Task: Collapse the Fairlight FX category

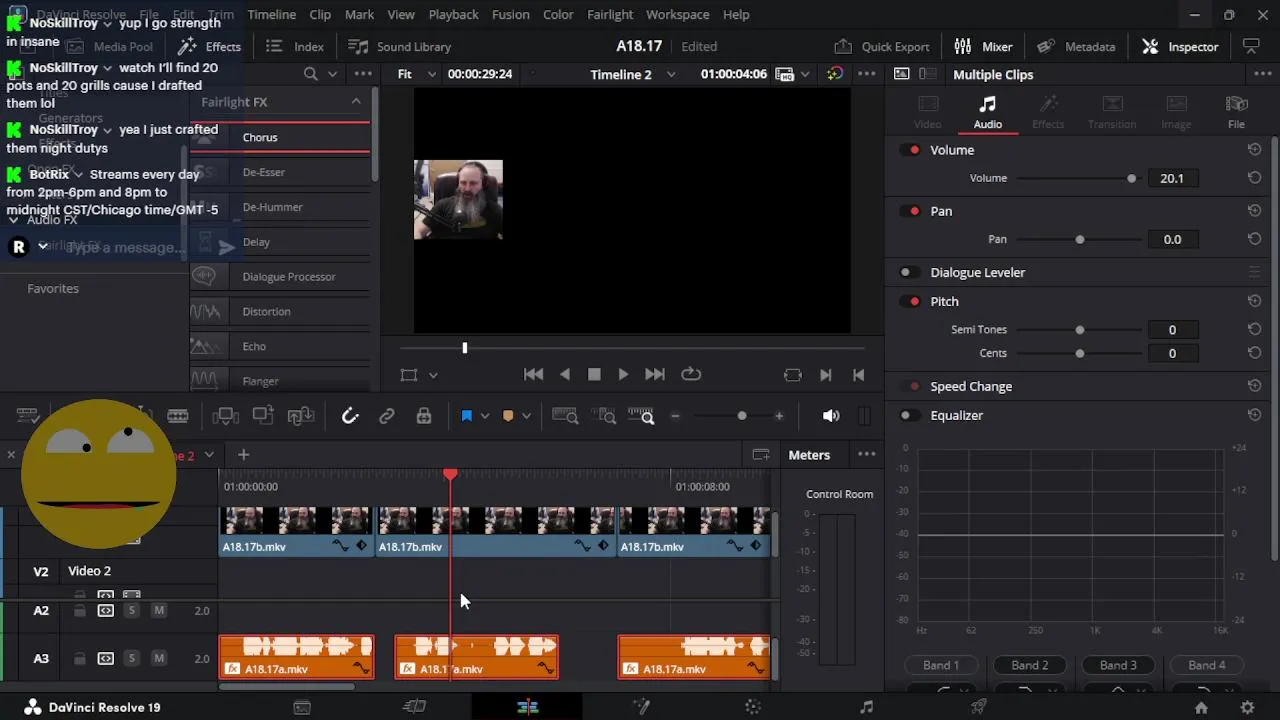Action: click(x=355, y=102)
